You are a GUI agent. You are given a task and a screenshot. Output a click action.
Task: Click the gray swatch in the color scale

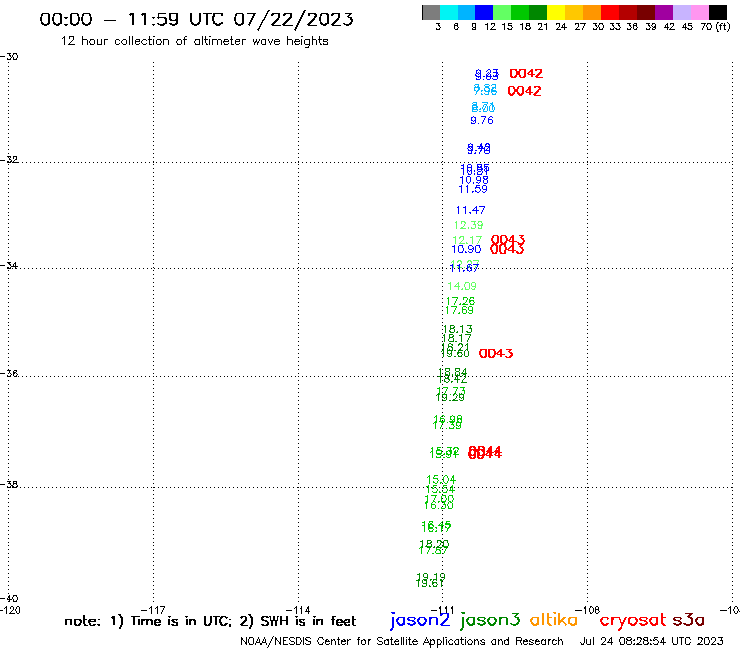pos(431,12)
